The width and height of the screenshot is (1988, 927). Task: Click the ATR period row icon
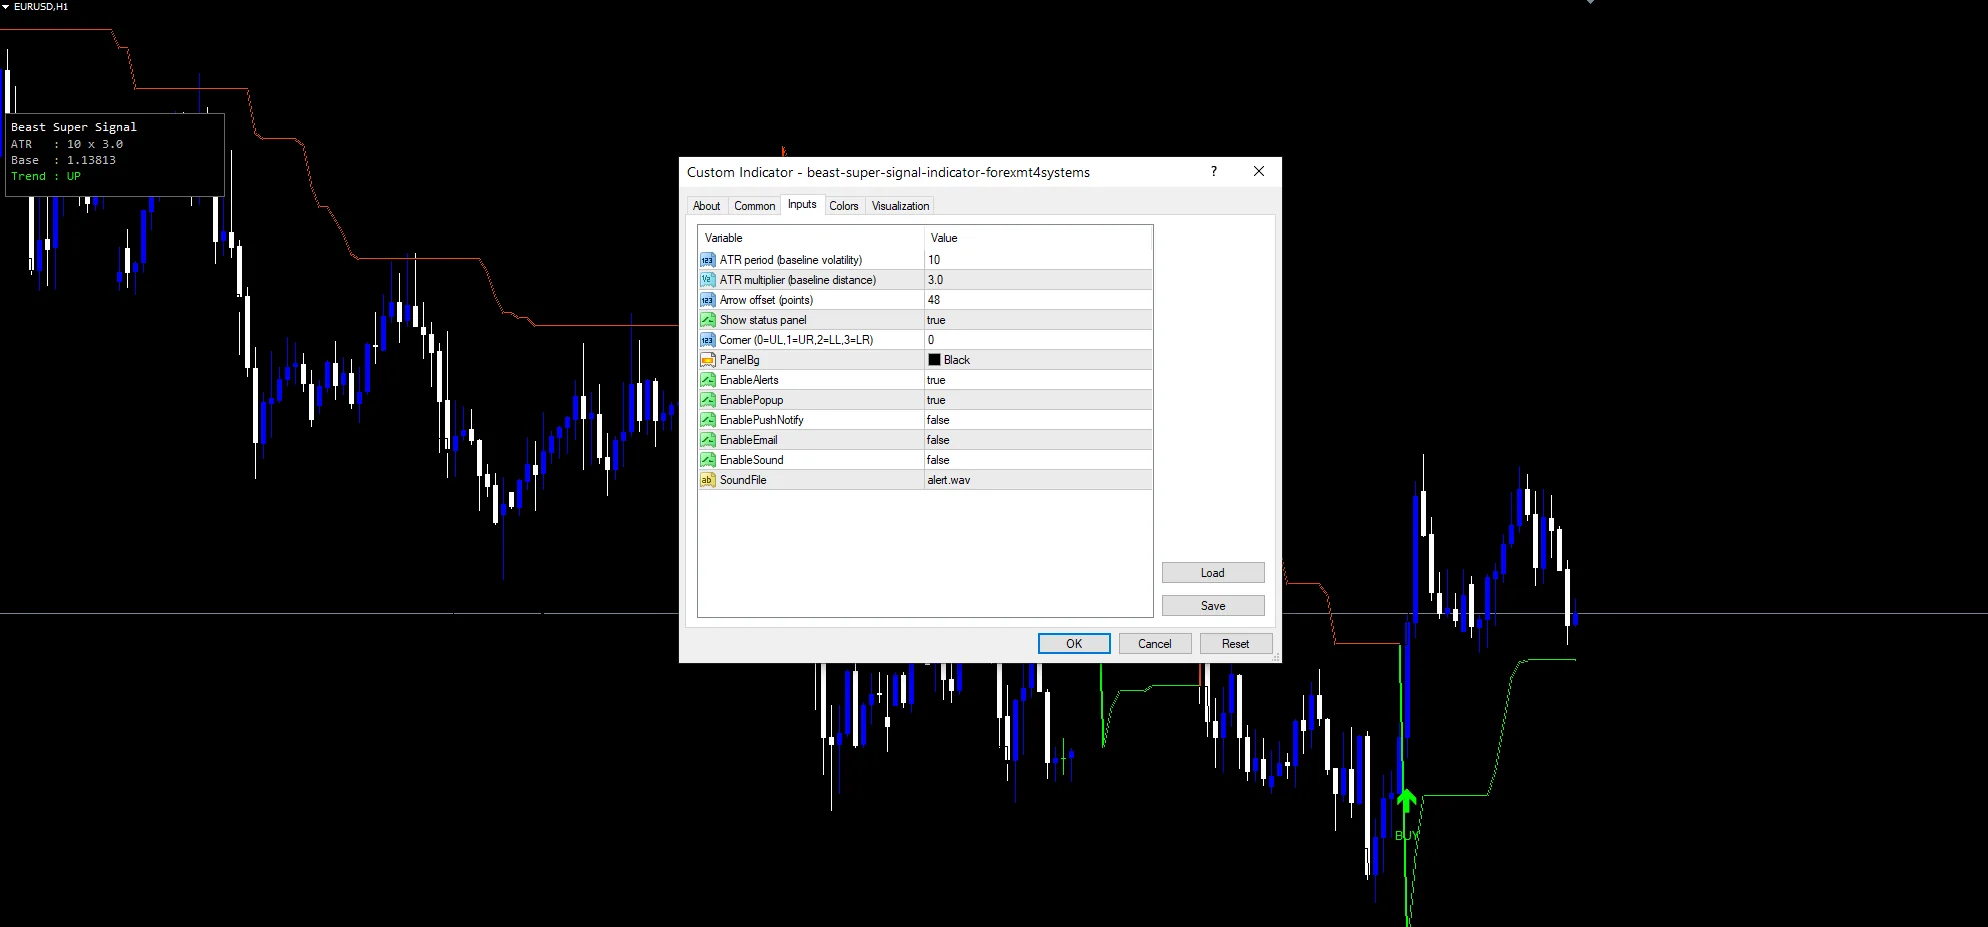point(707,260)
